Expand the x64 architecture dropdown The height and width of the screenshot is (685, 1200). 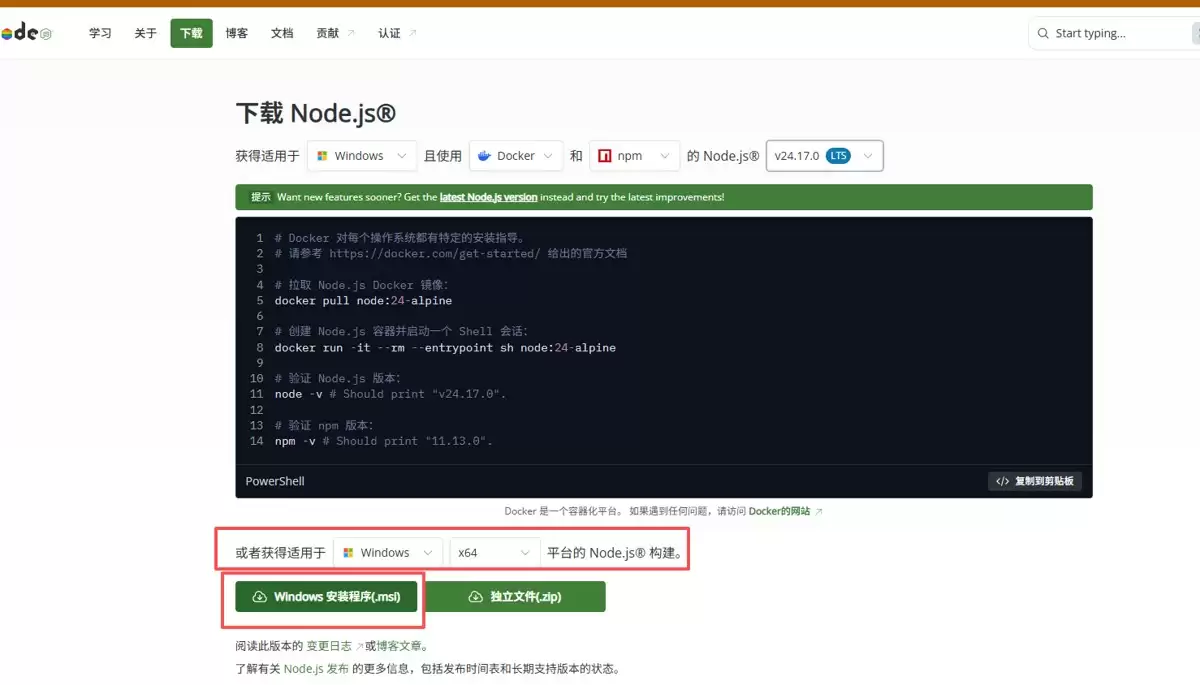pyautogui.click(x=495, y=552)
